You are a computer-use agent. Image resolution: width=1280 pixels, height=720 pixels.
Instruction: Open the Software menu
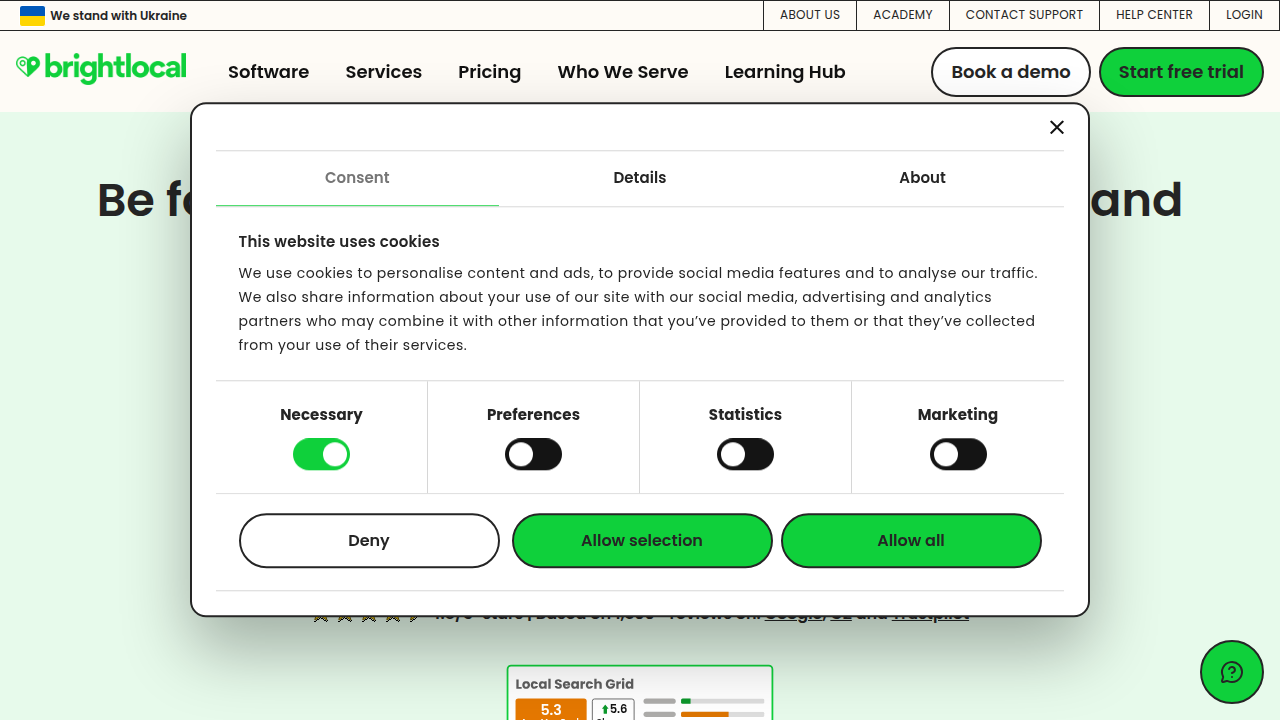point(268,72)
